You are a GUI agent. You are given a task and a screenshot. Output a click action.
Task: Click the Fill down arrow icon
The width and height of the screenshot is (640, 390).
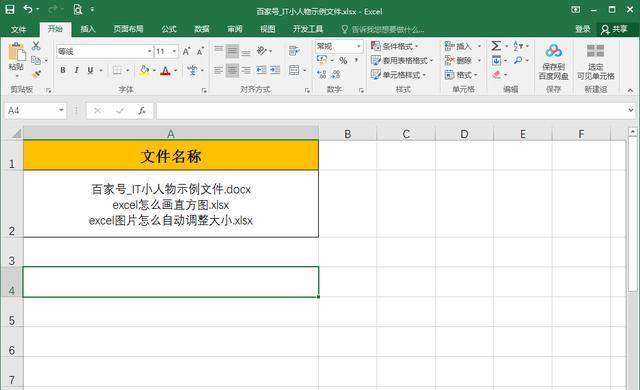click(x=496, y=60)
